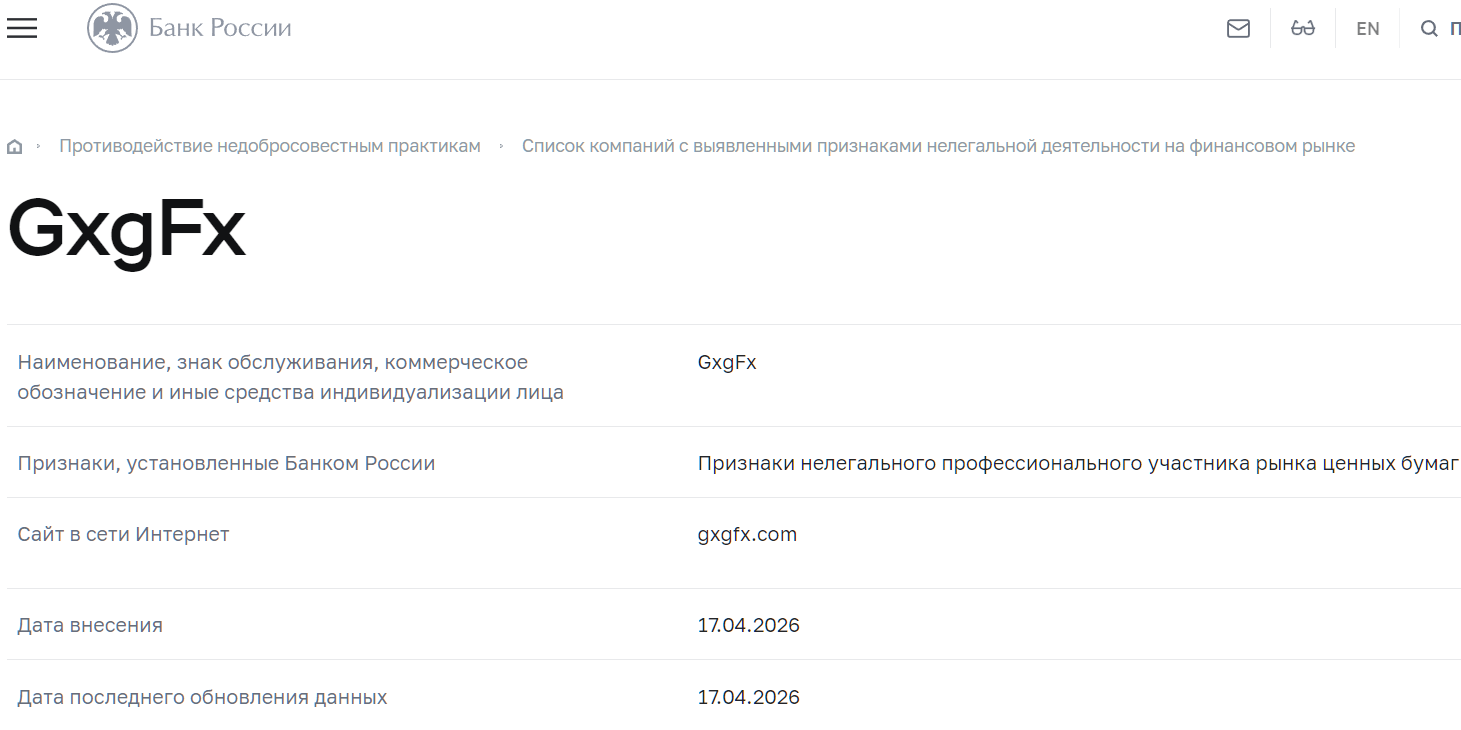Viewport: 1461px width, 730px height.
Task: Open the Поиск search field
Action: pyautogui.click(x=1440, y=28)
